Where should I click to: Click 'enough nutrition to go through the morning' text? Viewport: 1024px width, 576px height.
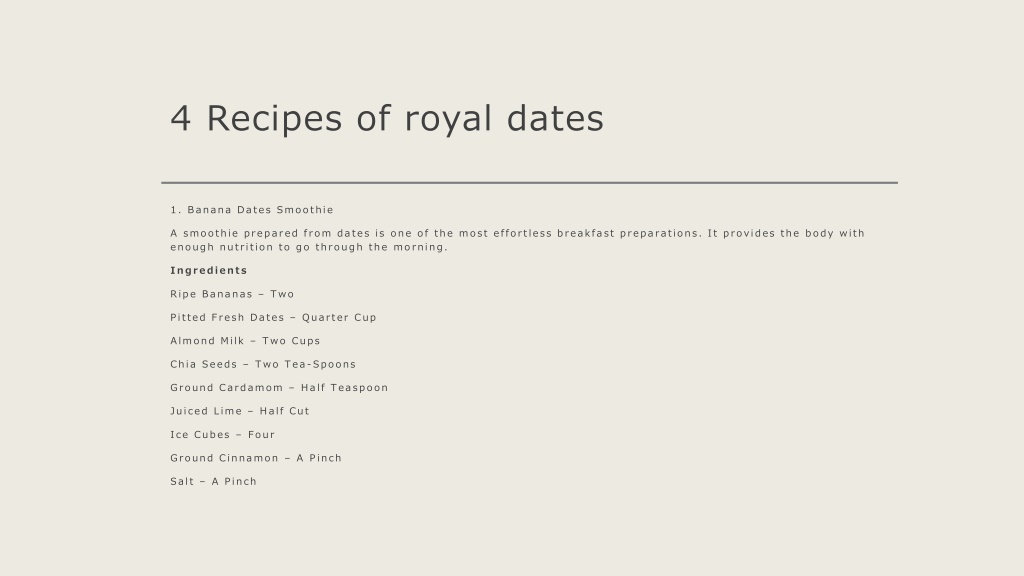coord(308,247)
